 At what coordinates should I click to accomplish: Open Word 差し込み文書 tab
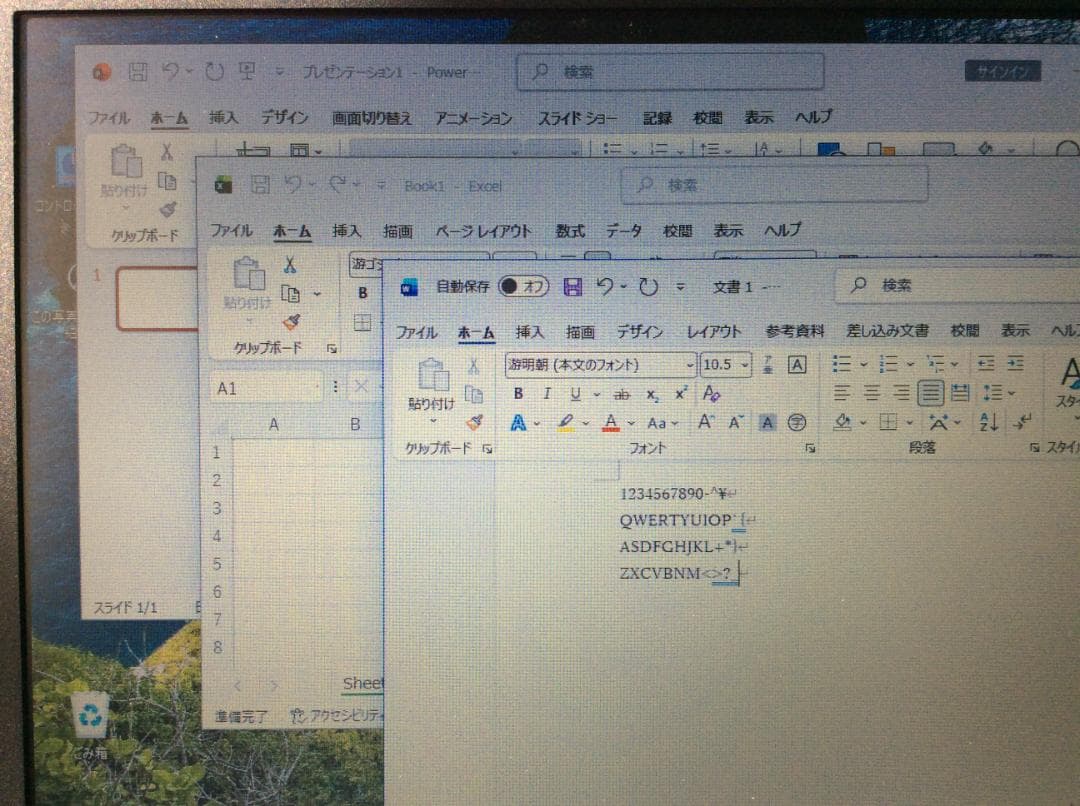[x=887, y=331]
